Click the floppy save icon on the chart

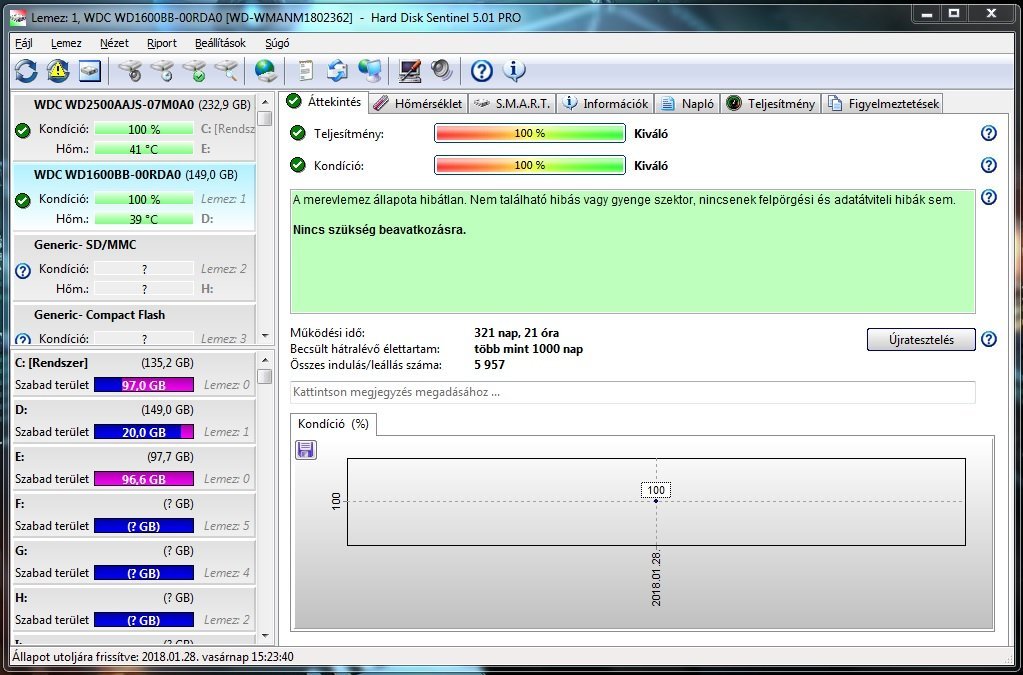pyautogui.click(x=306, y=450)
